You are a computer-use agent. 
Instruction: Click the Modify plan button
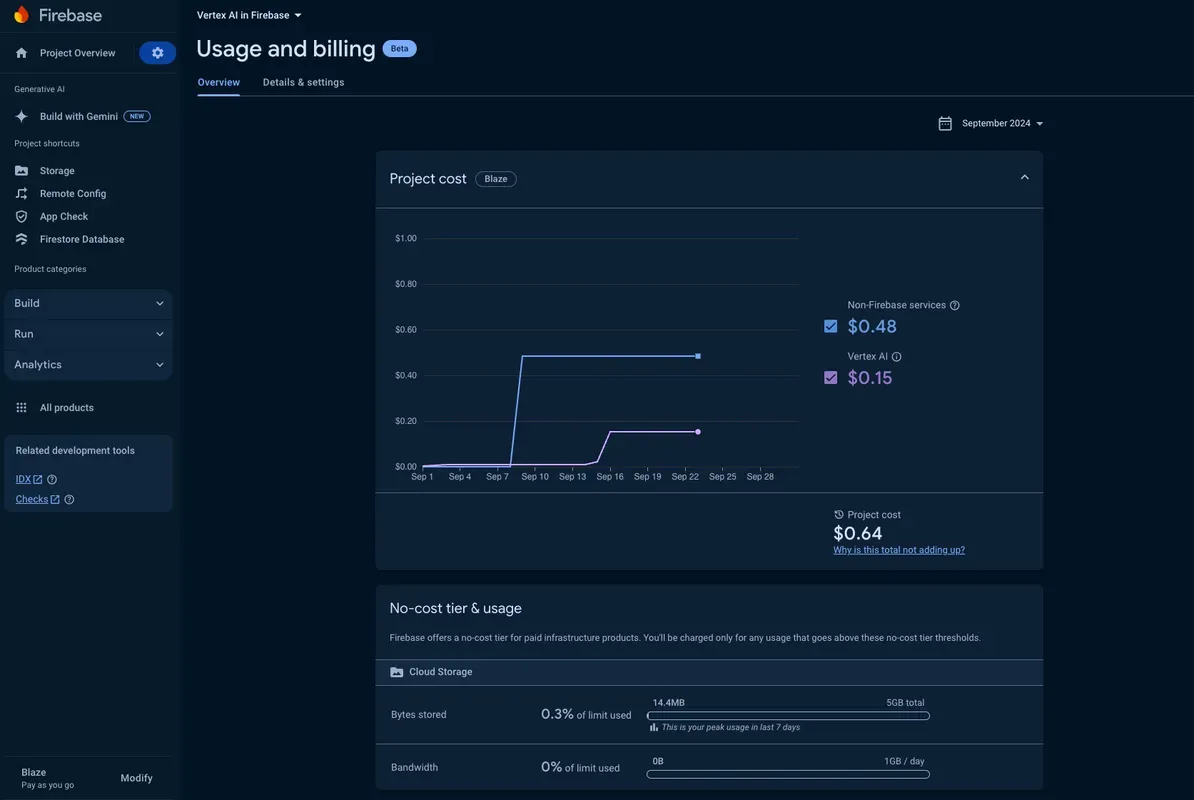click(x=136, y=778)
